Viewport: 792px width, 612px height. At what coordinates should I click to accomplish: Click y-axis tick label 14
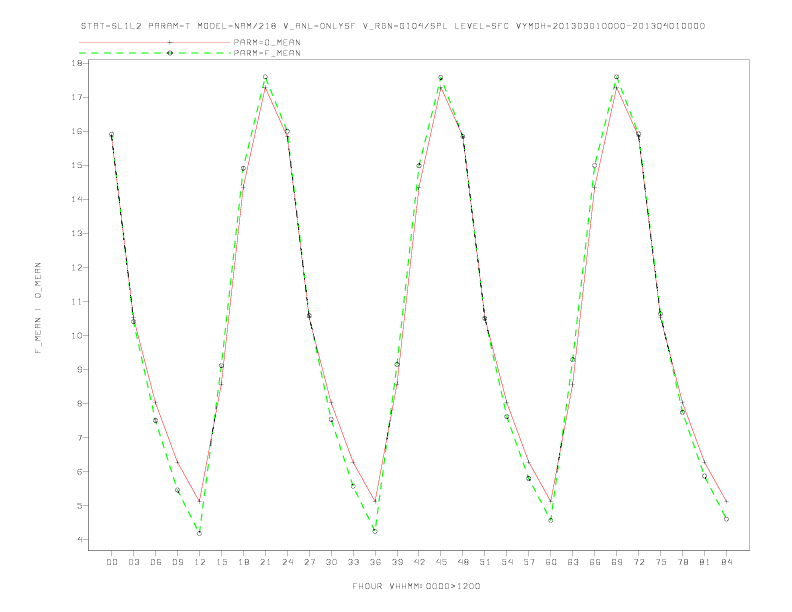77,199
